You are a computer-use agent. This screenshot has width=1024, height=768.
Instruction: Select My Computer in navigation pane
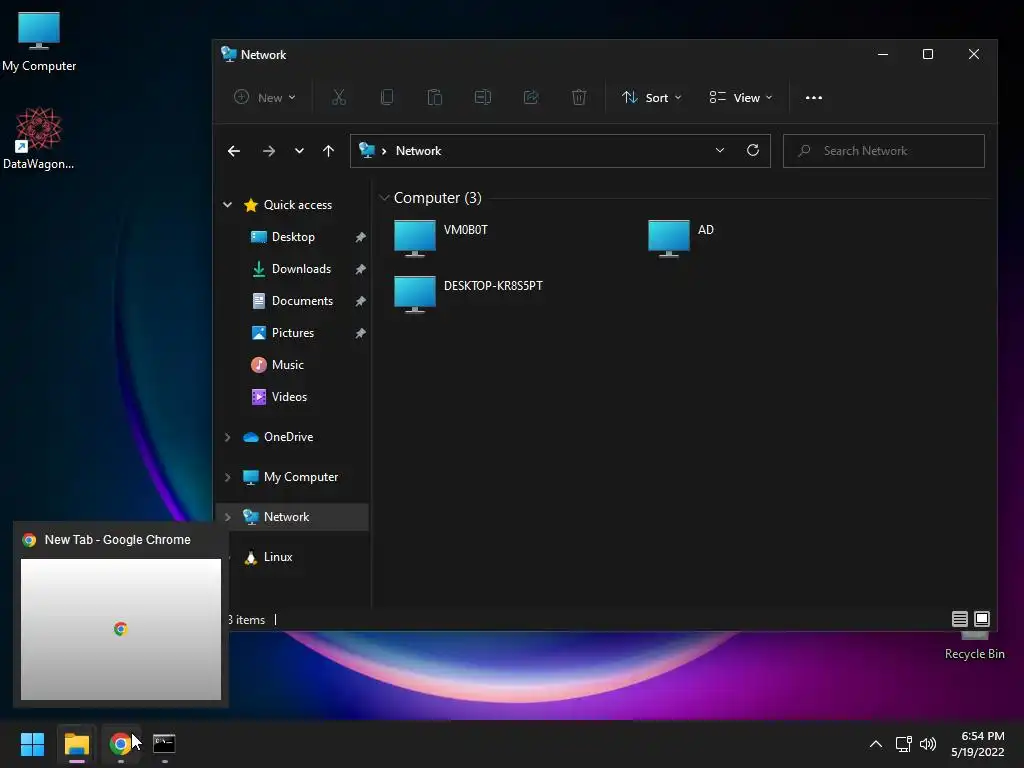(300, 477)
